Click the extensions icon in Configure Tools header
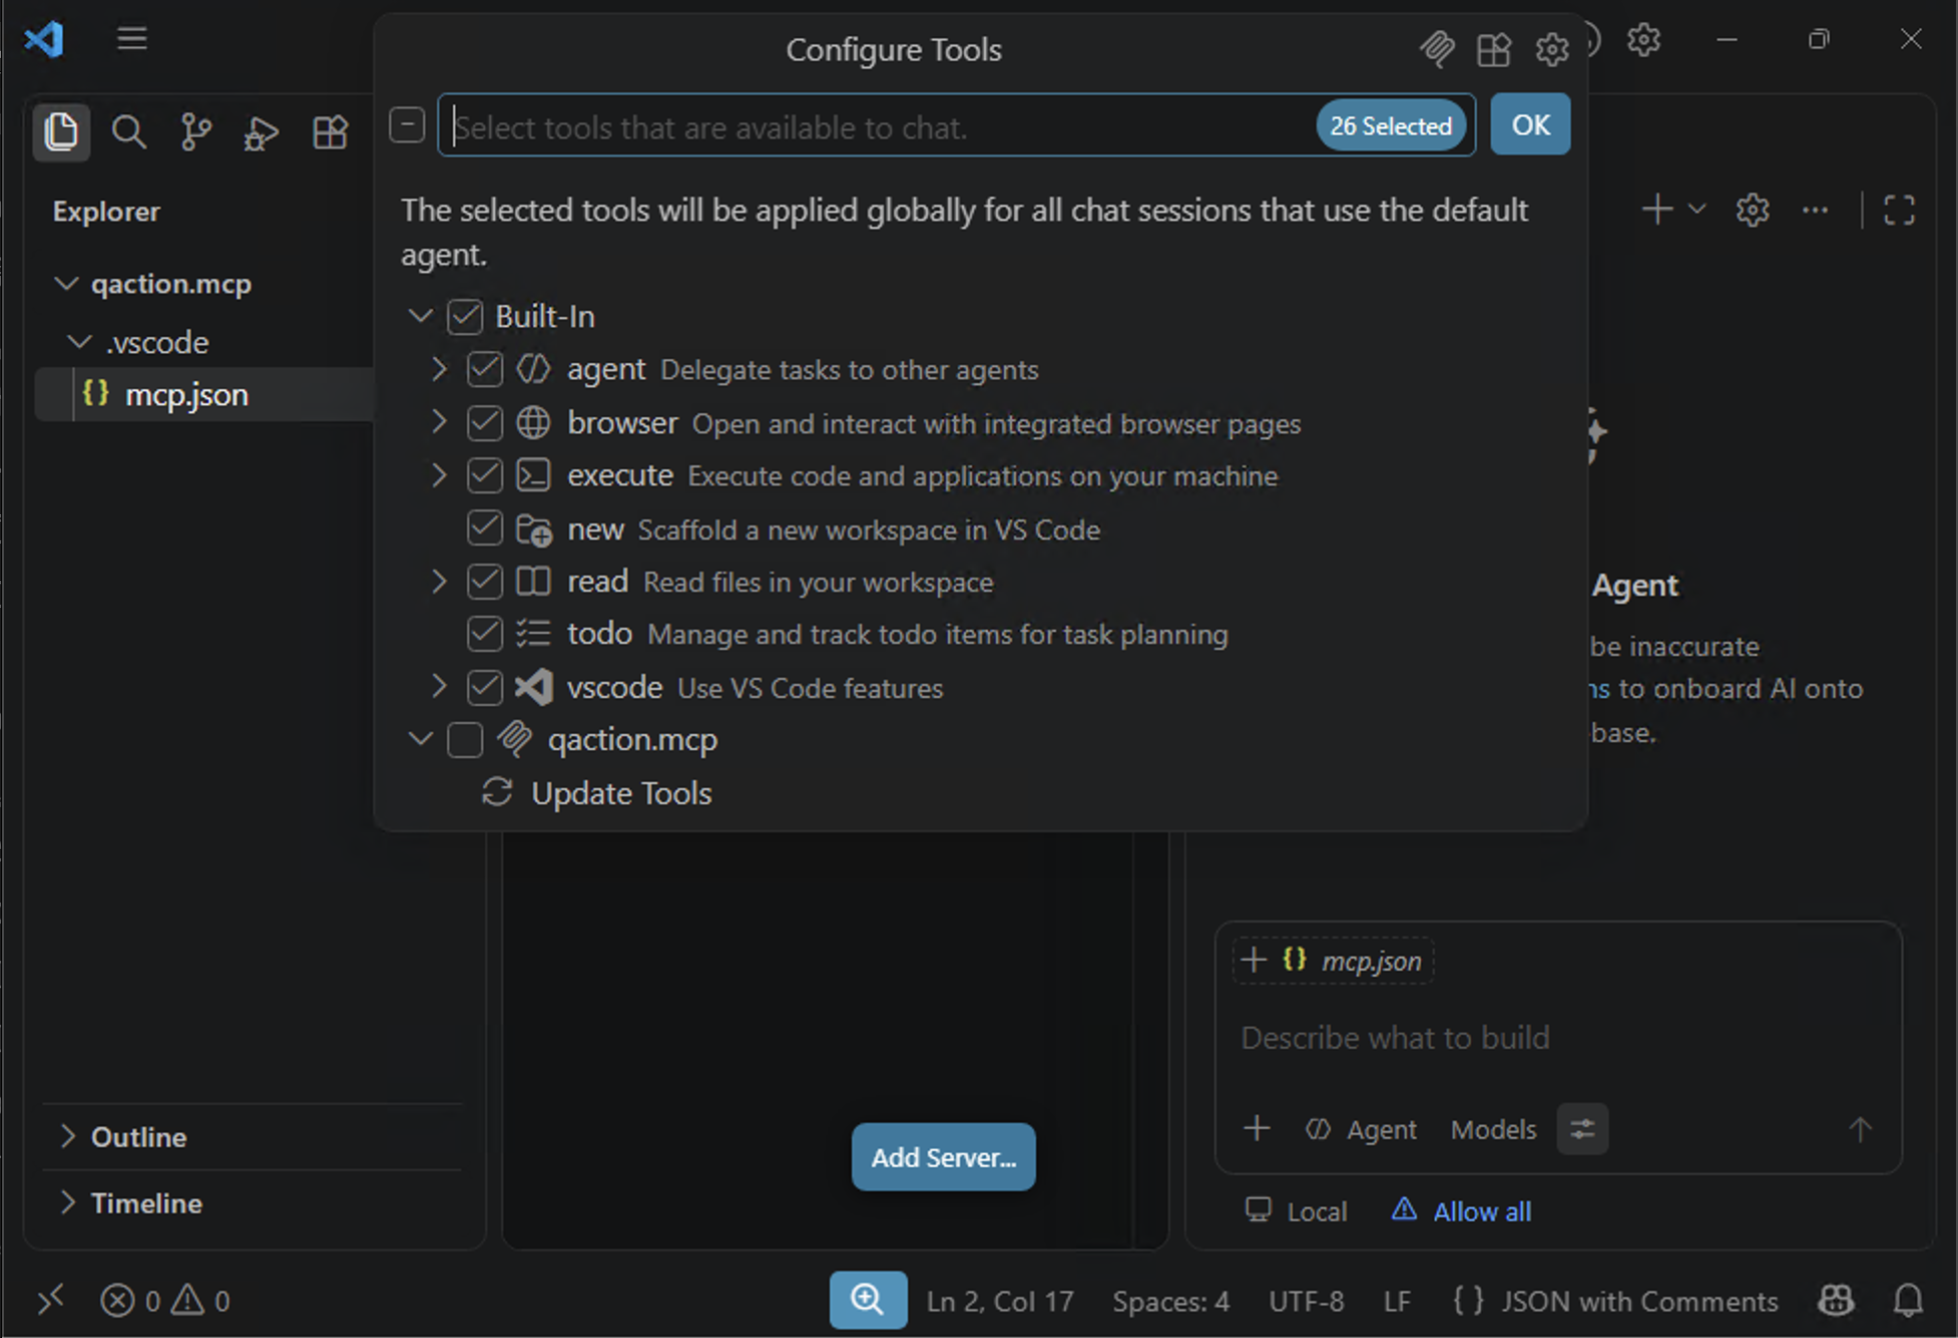Viewport: 1958px width, 1338px height. point(1494,49)
